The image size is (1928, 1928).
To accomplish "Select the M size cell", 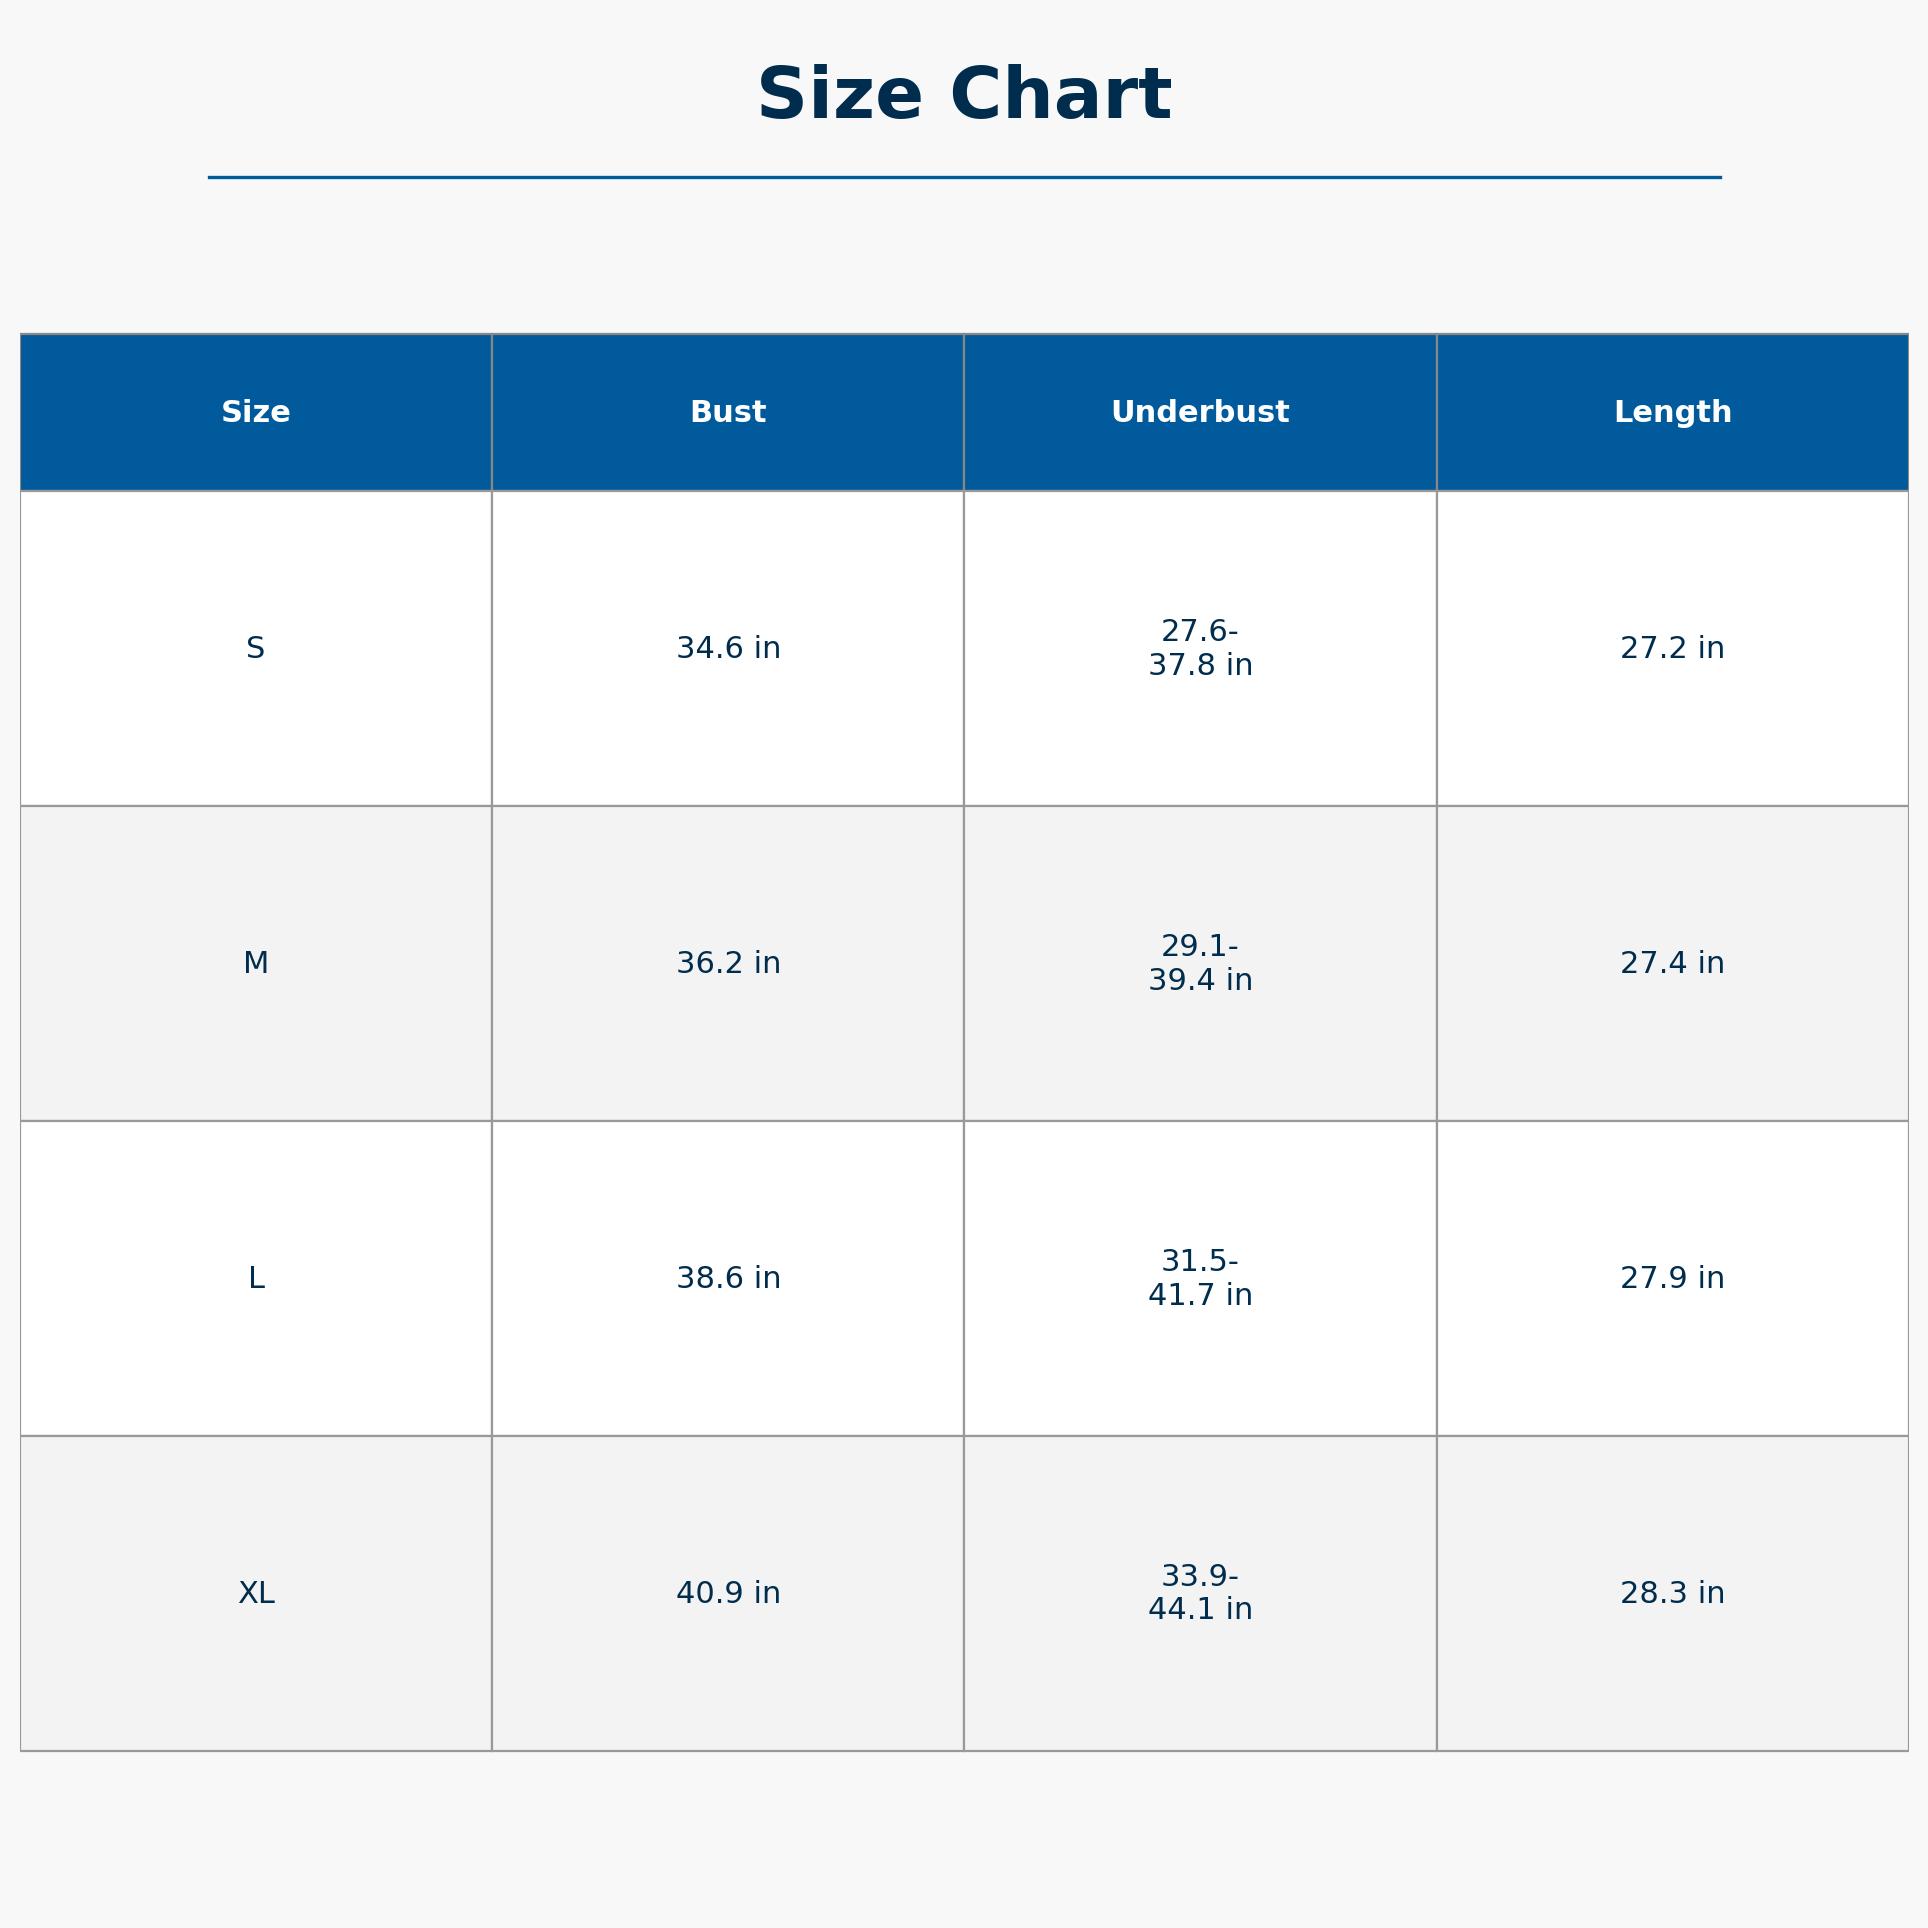I will (x=256, y=963).
